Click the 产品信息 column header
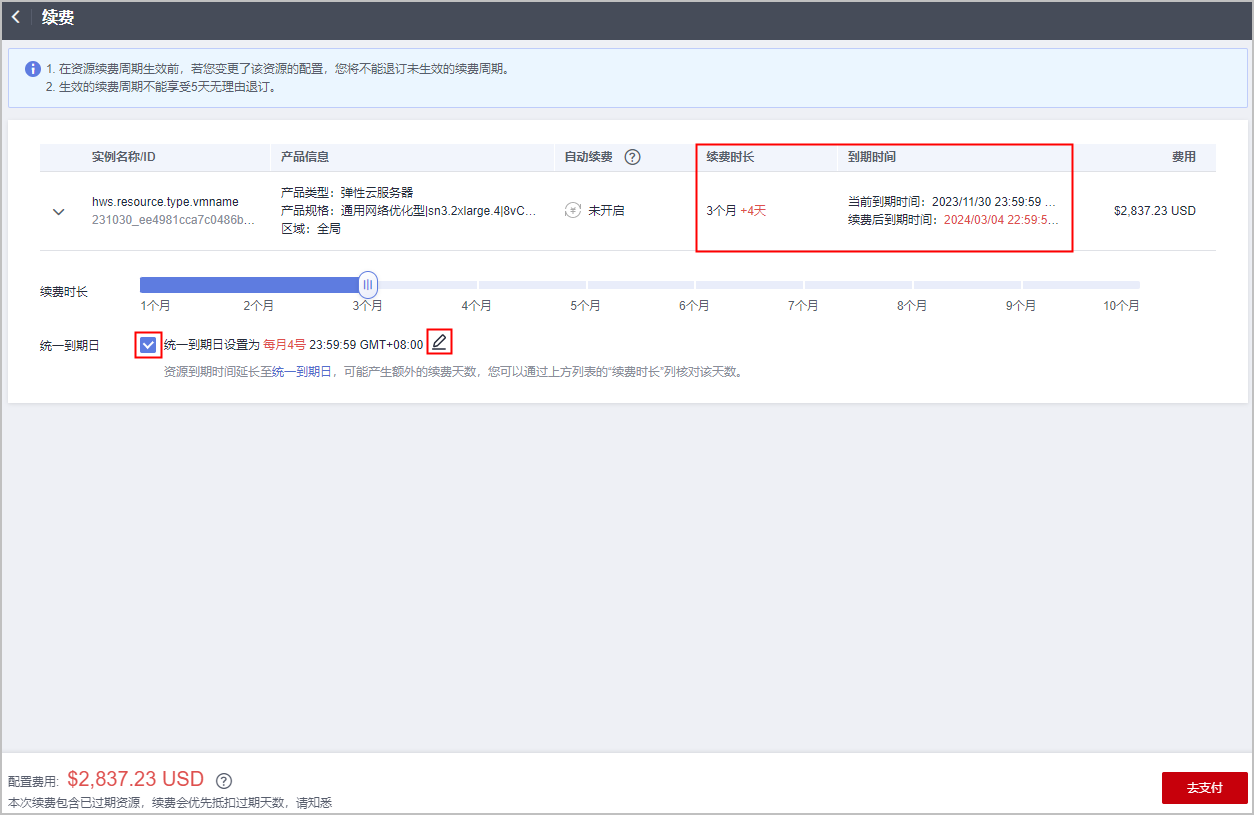Screen dimensions: 1254x815 305,157
